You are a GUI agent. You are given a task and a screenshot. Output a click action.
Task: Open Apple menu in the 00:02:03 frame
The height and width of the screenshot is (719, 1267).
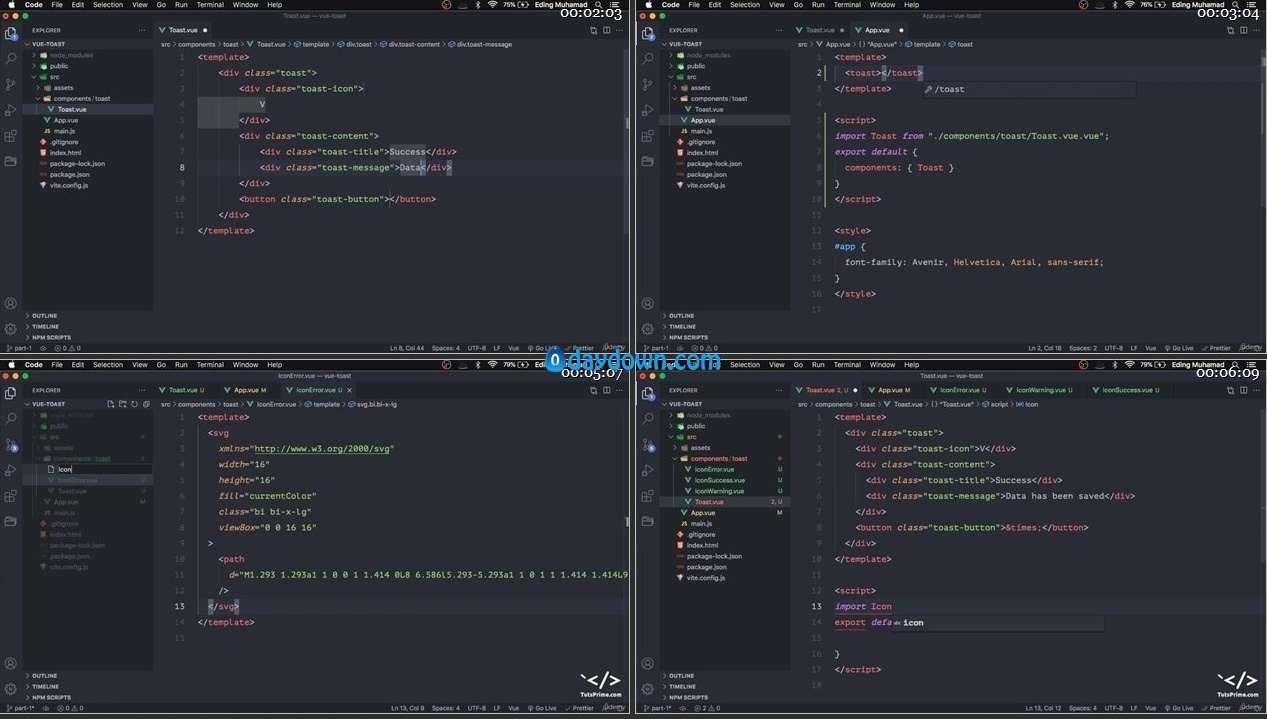point(9,5)
